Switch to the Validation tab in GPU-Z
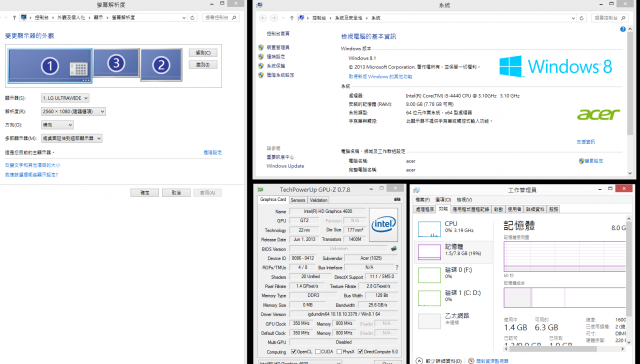The width and height of the screenshot is (640, 364). [318, 200]
